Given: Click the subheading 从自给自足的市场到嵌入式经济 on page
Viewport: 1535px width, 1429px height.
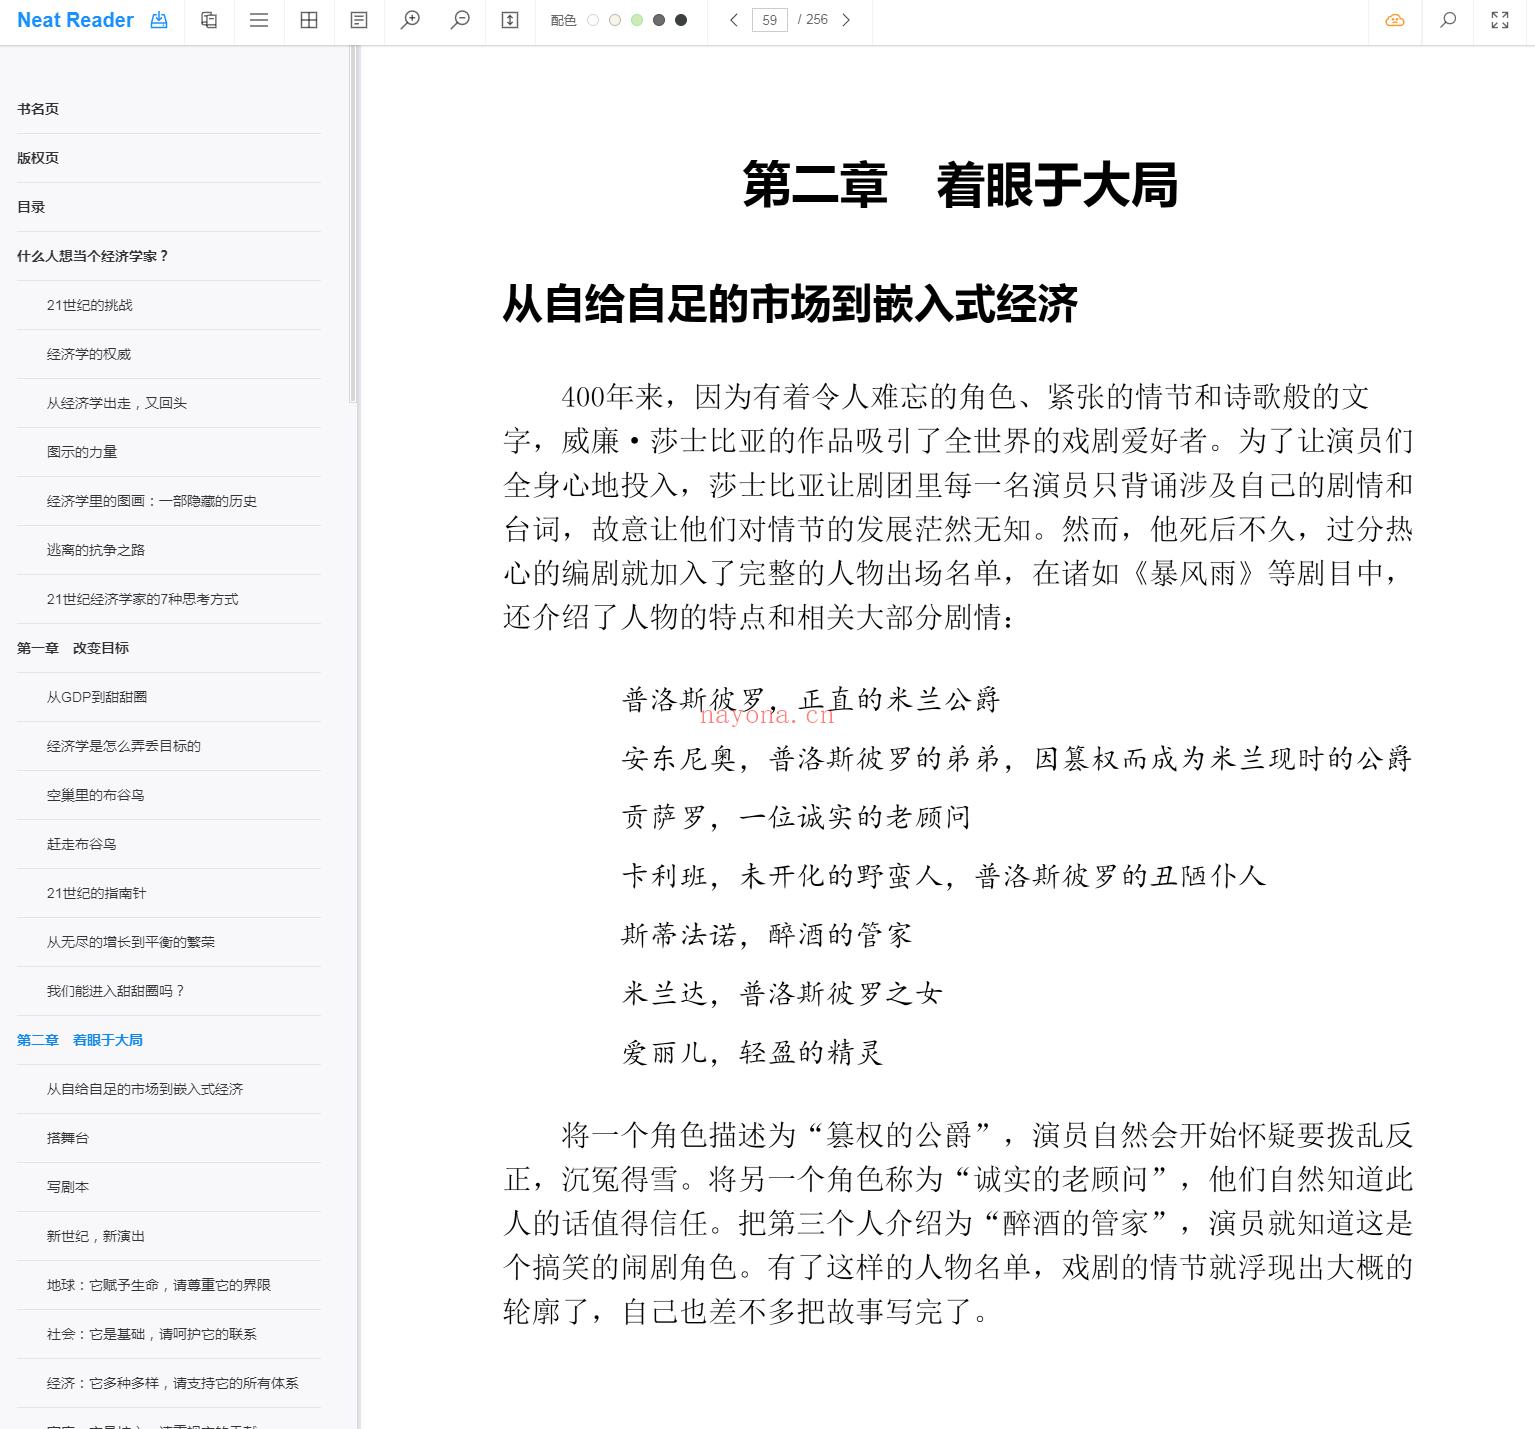Looking at the screenshot, I should click(x=790, y=304).
